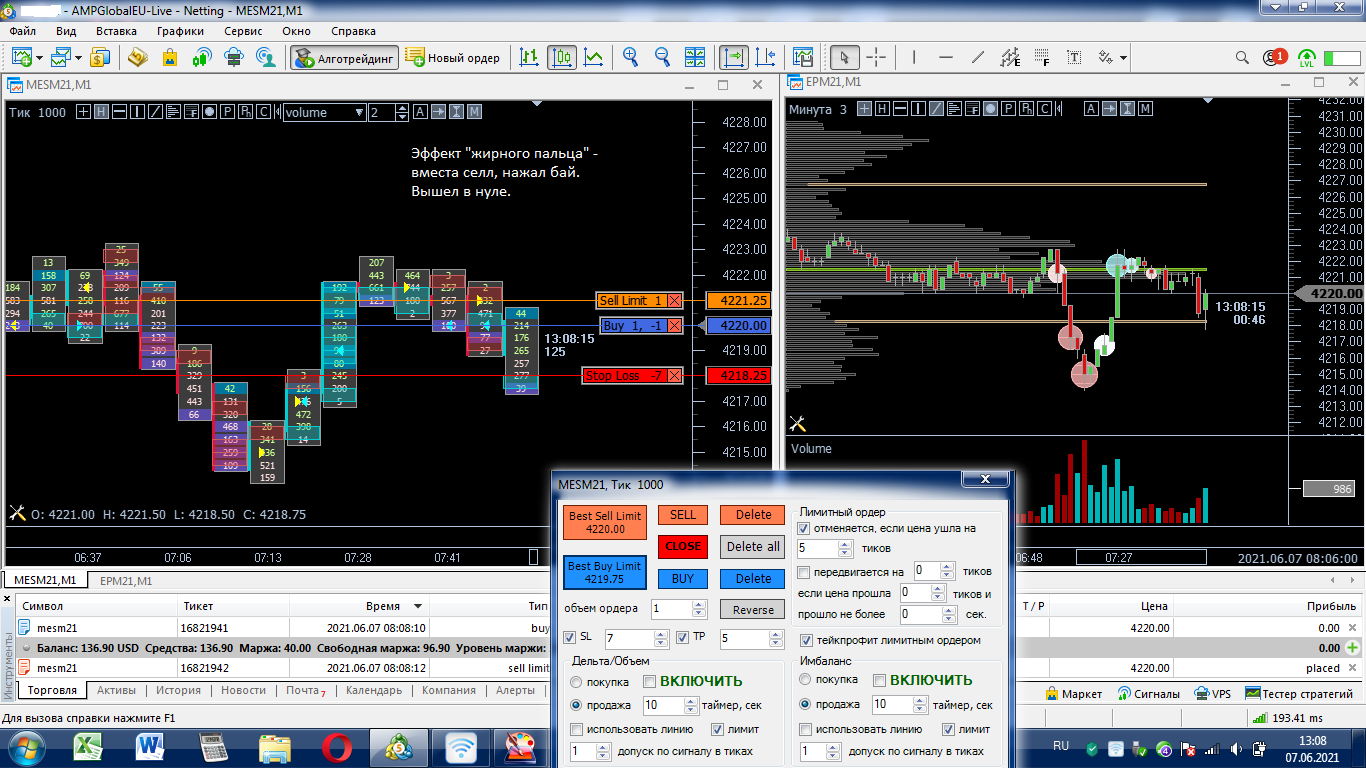Open the volume dropdown on the MESM21 chart

pos(360,112)
